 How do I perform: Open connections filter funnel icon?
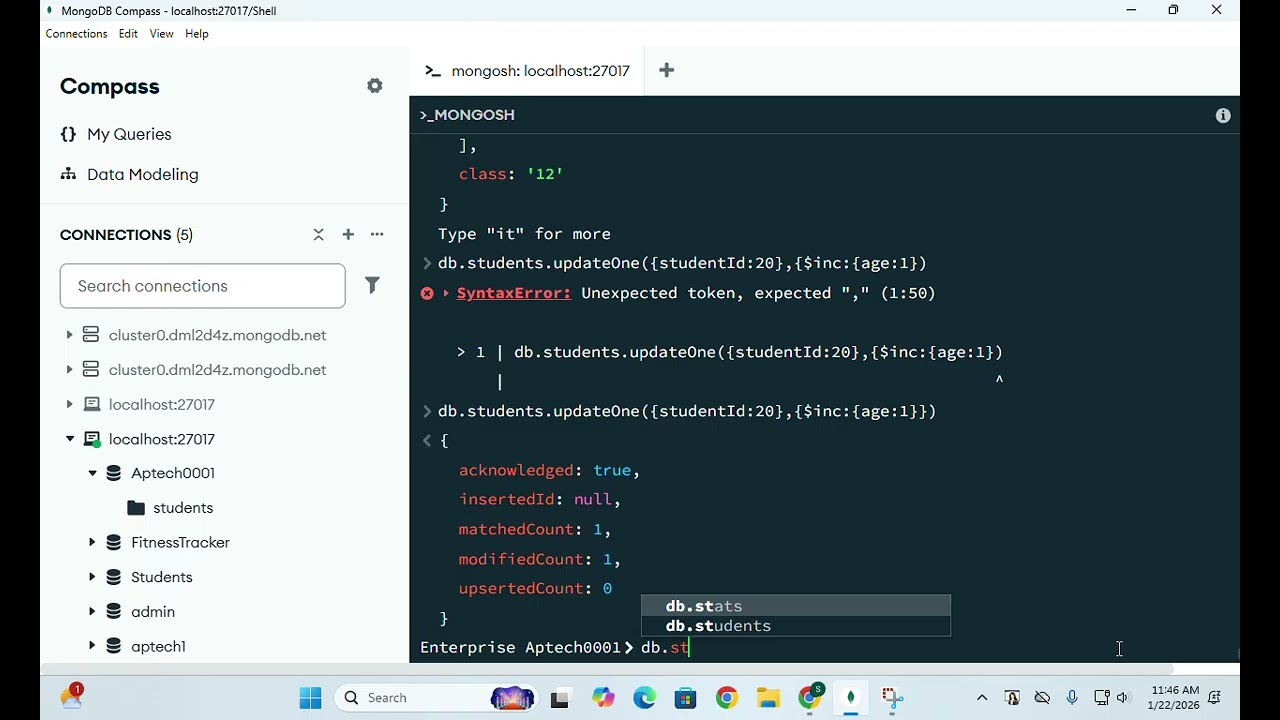[x=372, y=286]
